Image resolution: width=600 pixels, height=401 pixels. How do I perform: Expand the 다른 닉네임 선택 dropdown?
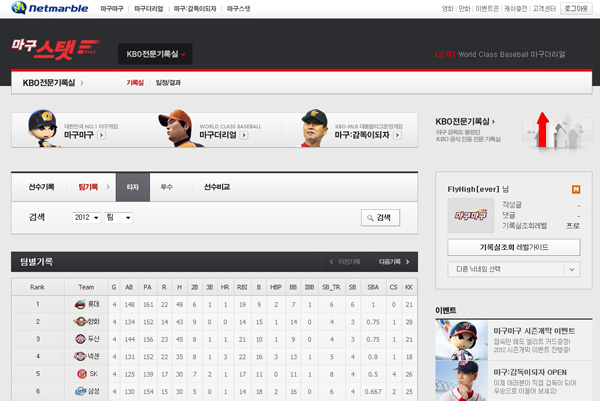click(x=515, y=268)
